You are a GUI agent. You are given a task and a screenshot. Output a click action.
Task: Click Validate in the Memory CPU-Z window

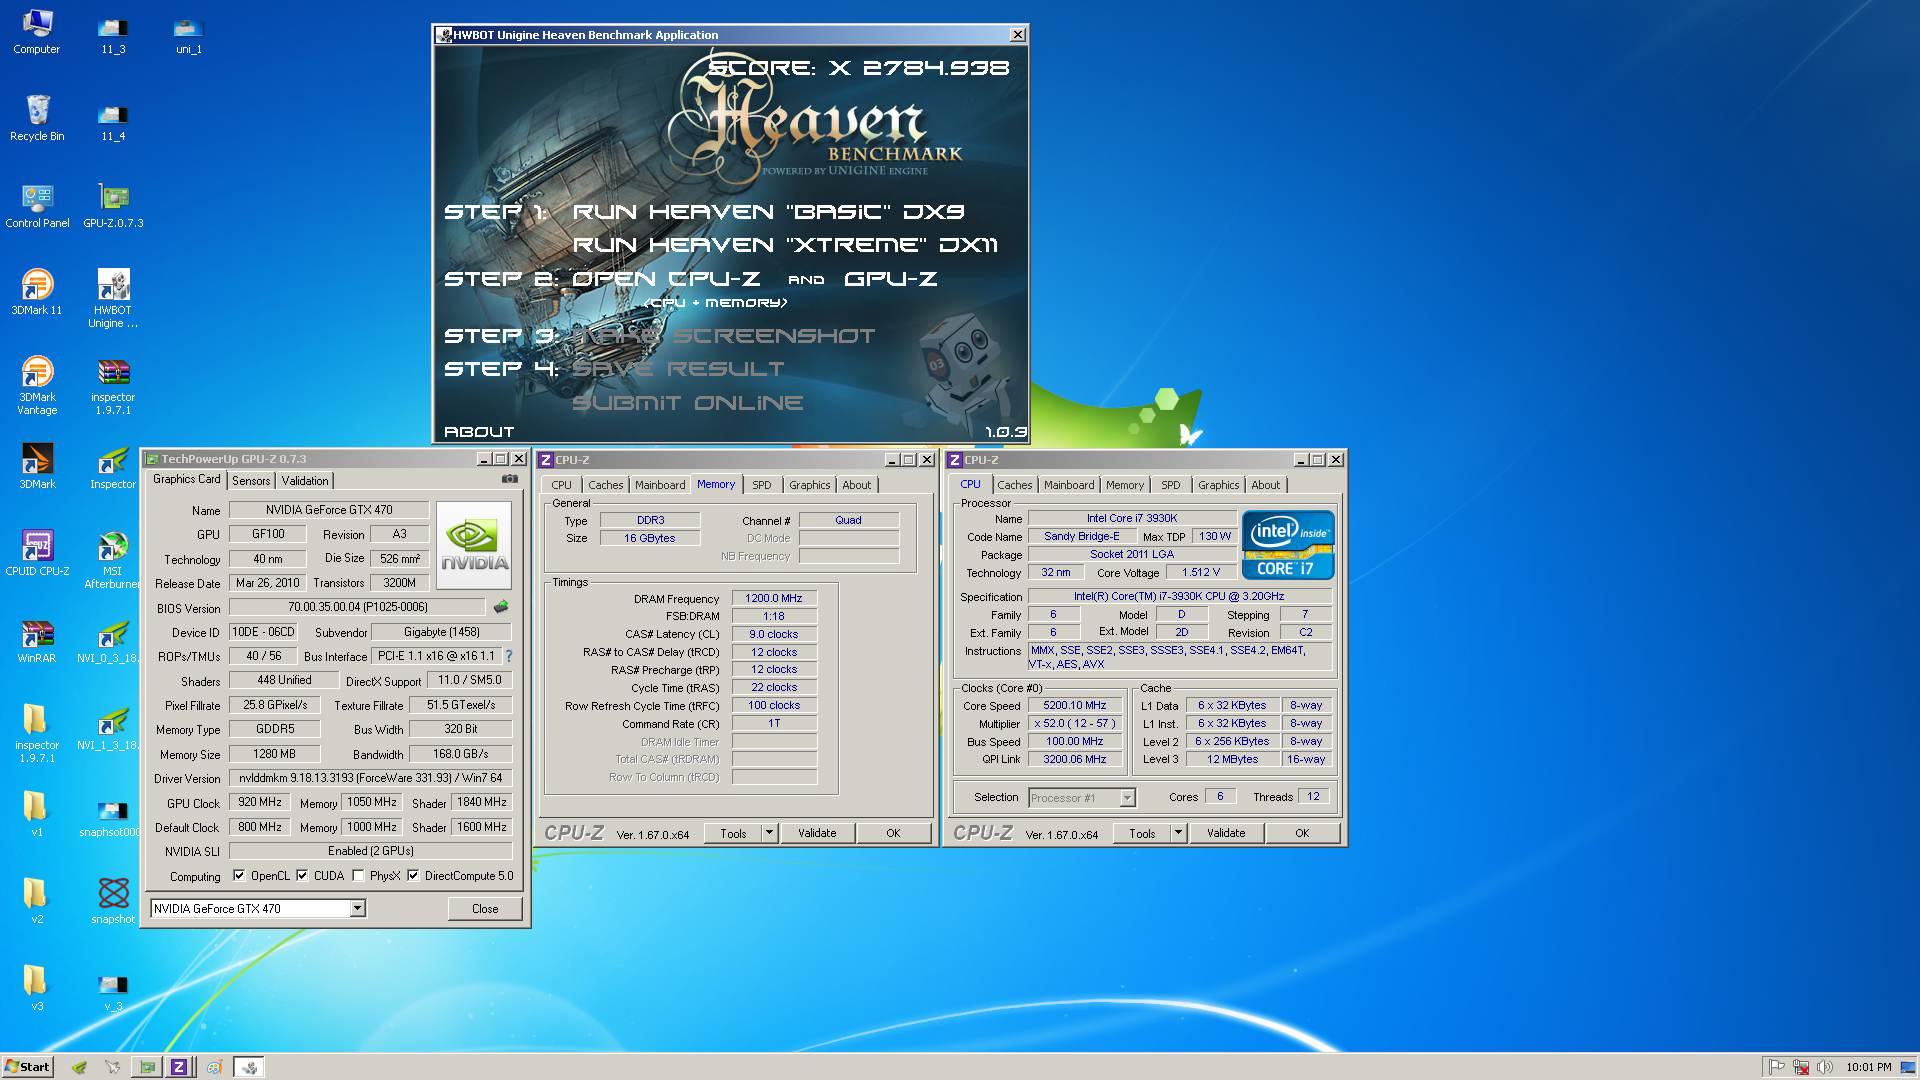point(817,833)
